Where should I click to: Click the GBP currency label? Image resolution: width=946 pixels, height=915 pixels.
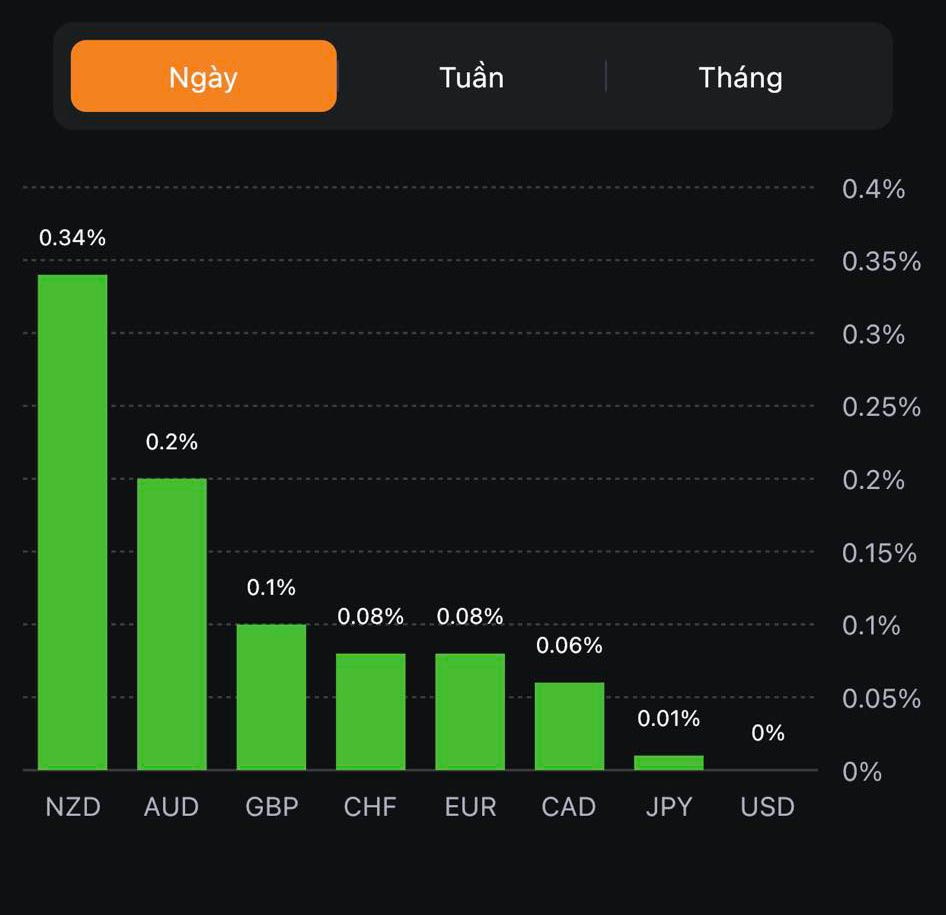271,807
